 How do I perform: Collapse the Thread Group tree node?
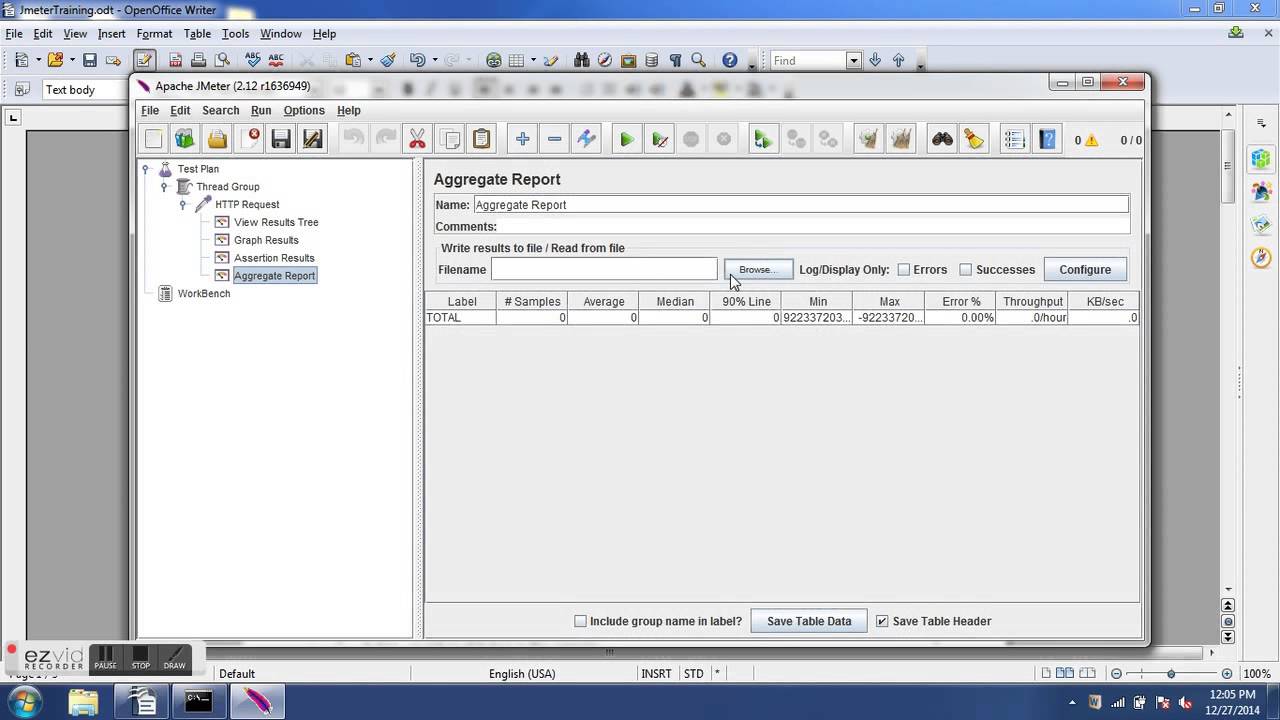tap(164, 187)
